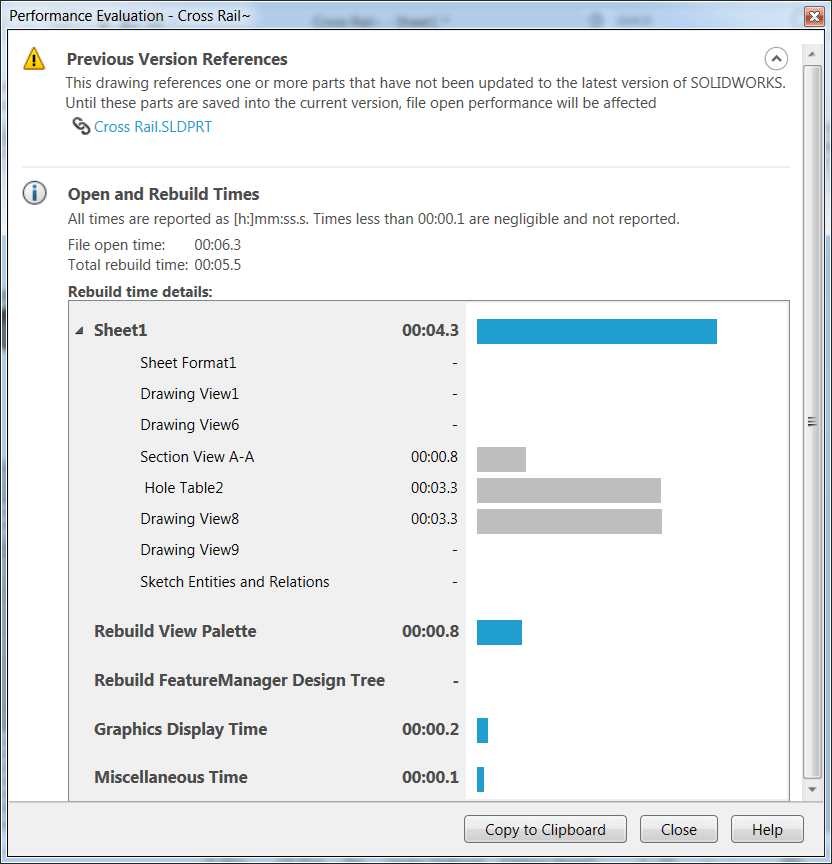The width and height of the screenshot is (832, 864).
Task: Select the Sheet1 row label
Action: (120, 331)
